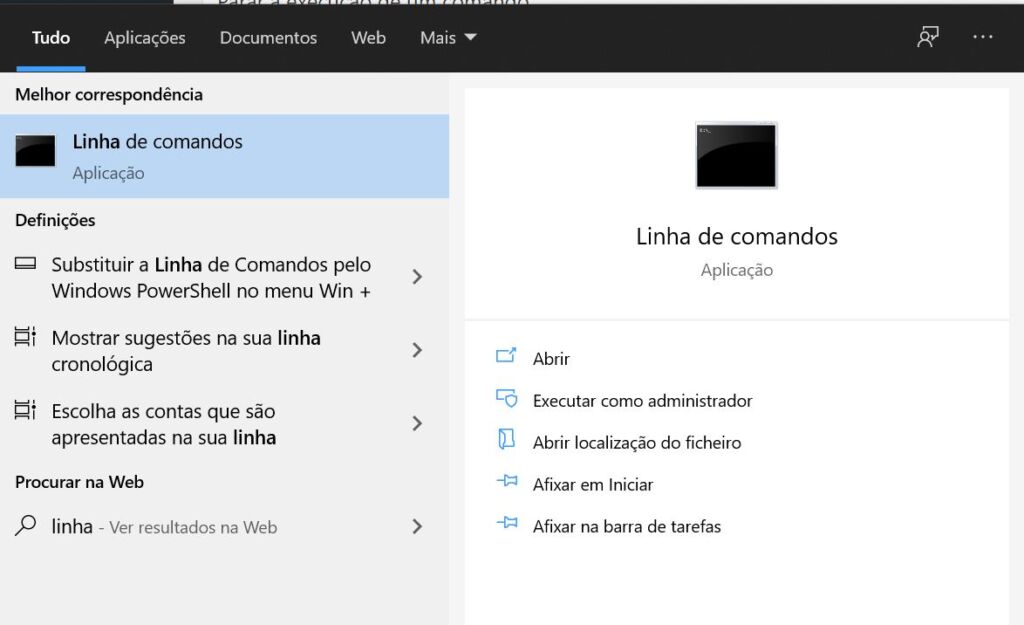Switch to the Documentos tab
This screenshot has width=1024, height=625.
268,38
